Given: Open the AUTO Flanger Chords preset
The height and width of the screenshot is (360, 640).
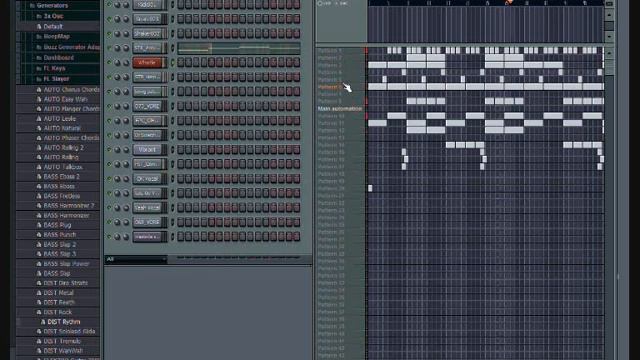Looking at the screenshot, I should pos(71,109).
